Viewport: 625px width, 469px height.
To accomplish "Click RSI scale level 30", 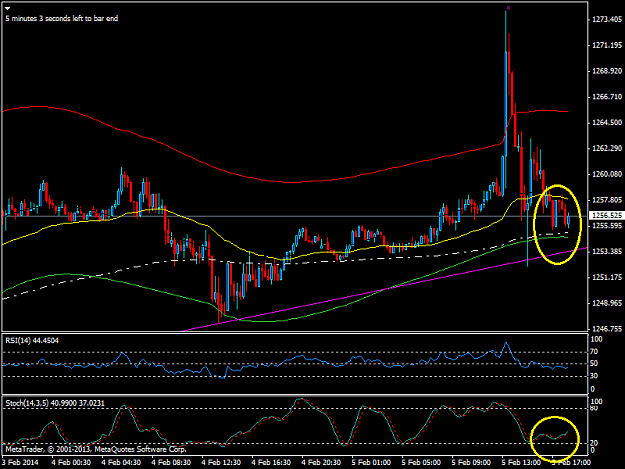I will tap(594, 376).
